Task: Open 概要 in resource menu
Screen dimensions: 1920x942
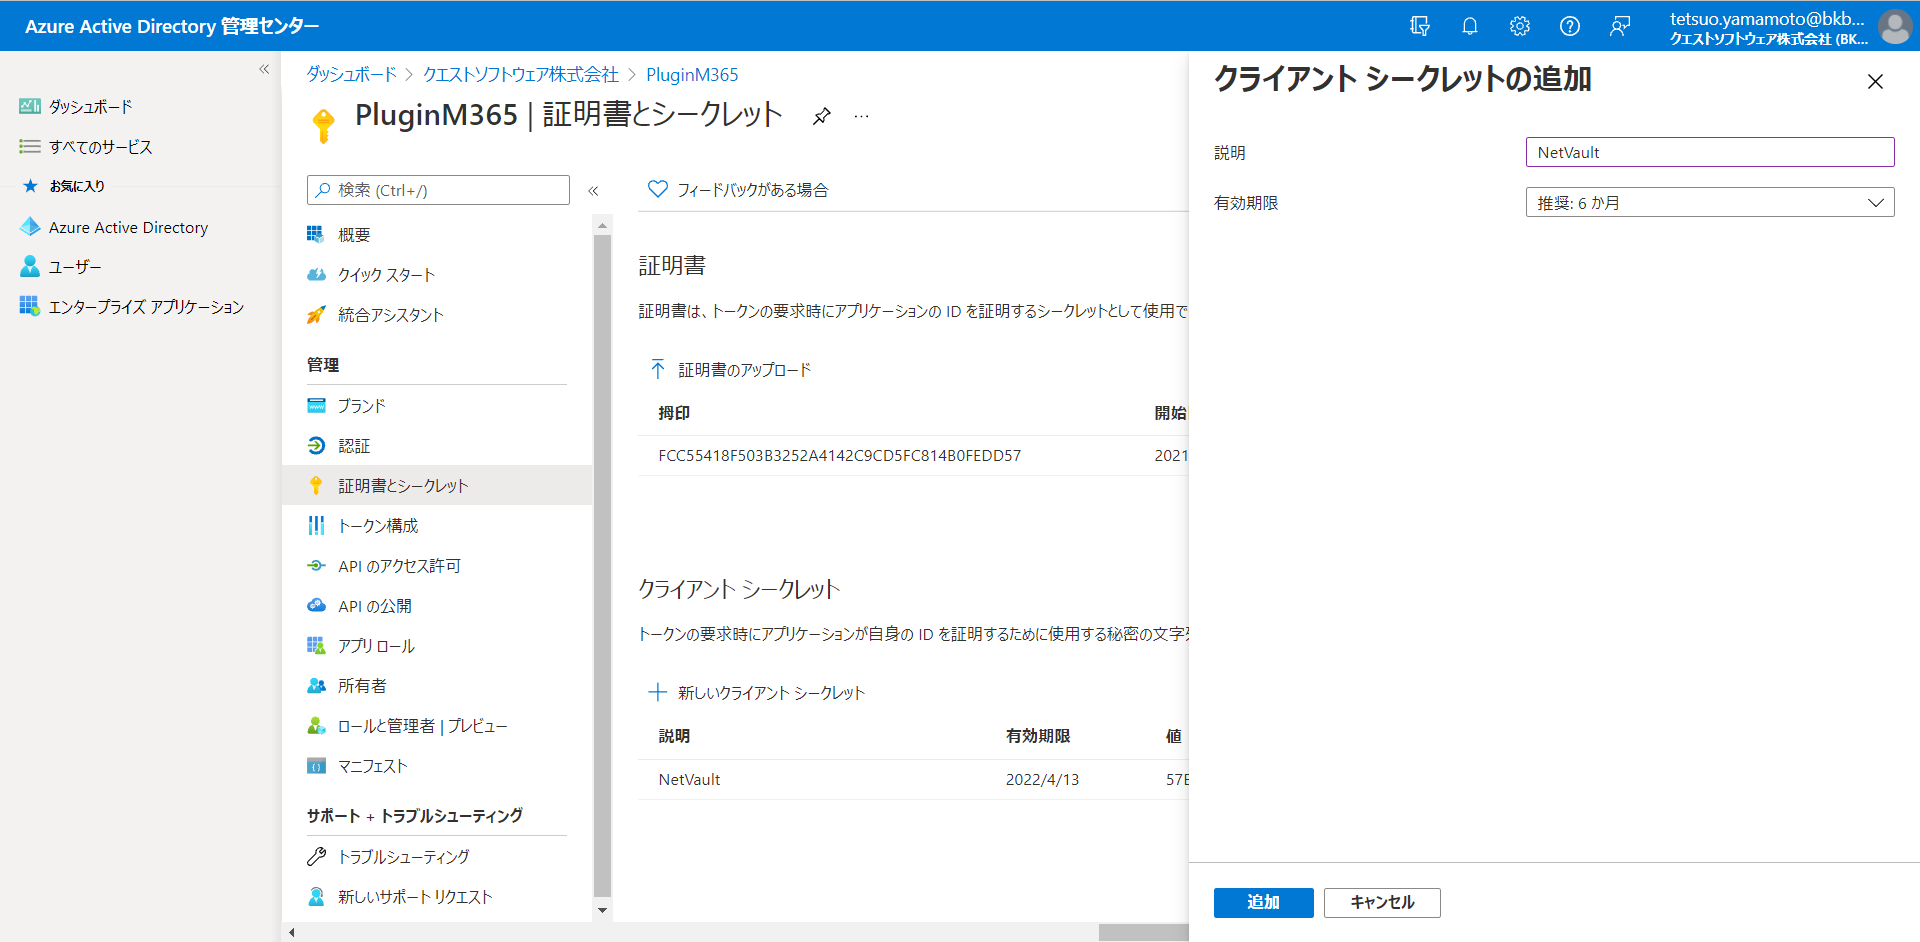Action: 437,234
